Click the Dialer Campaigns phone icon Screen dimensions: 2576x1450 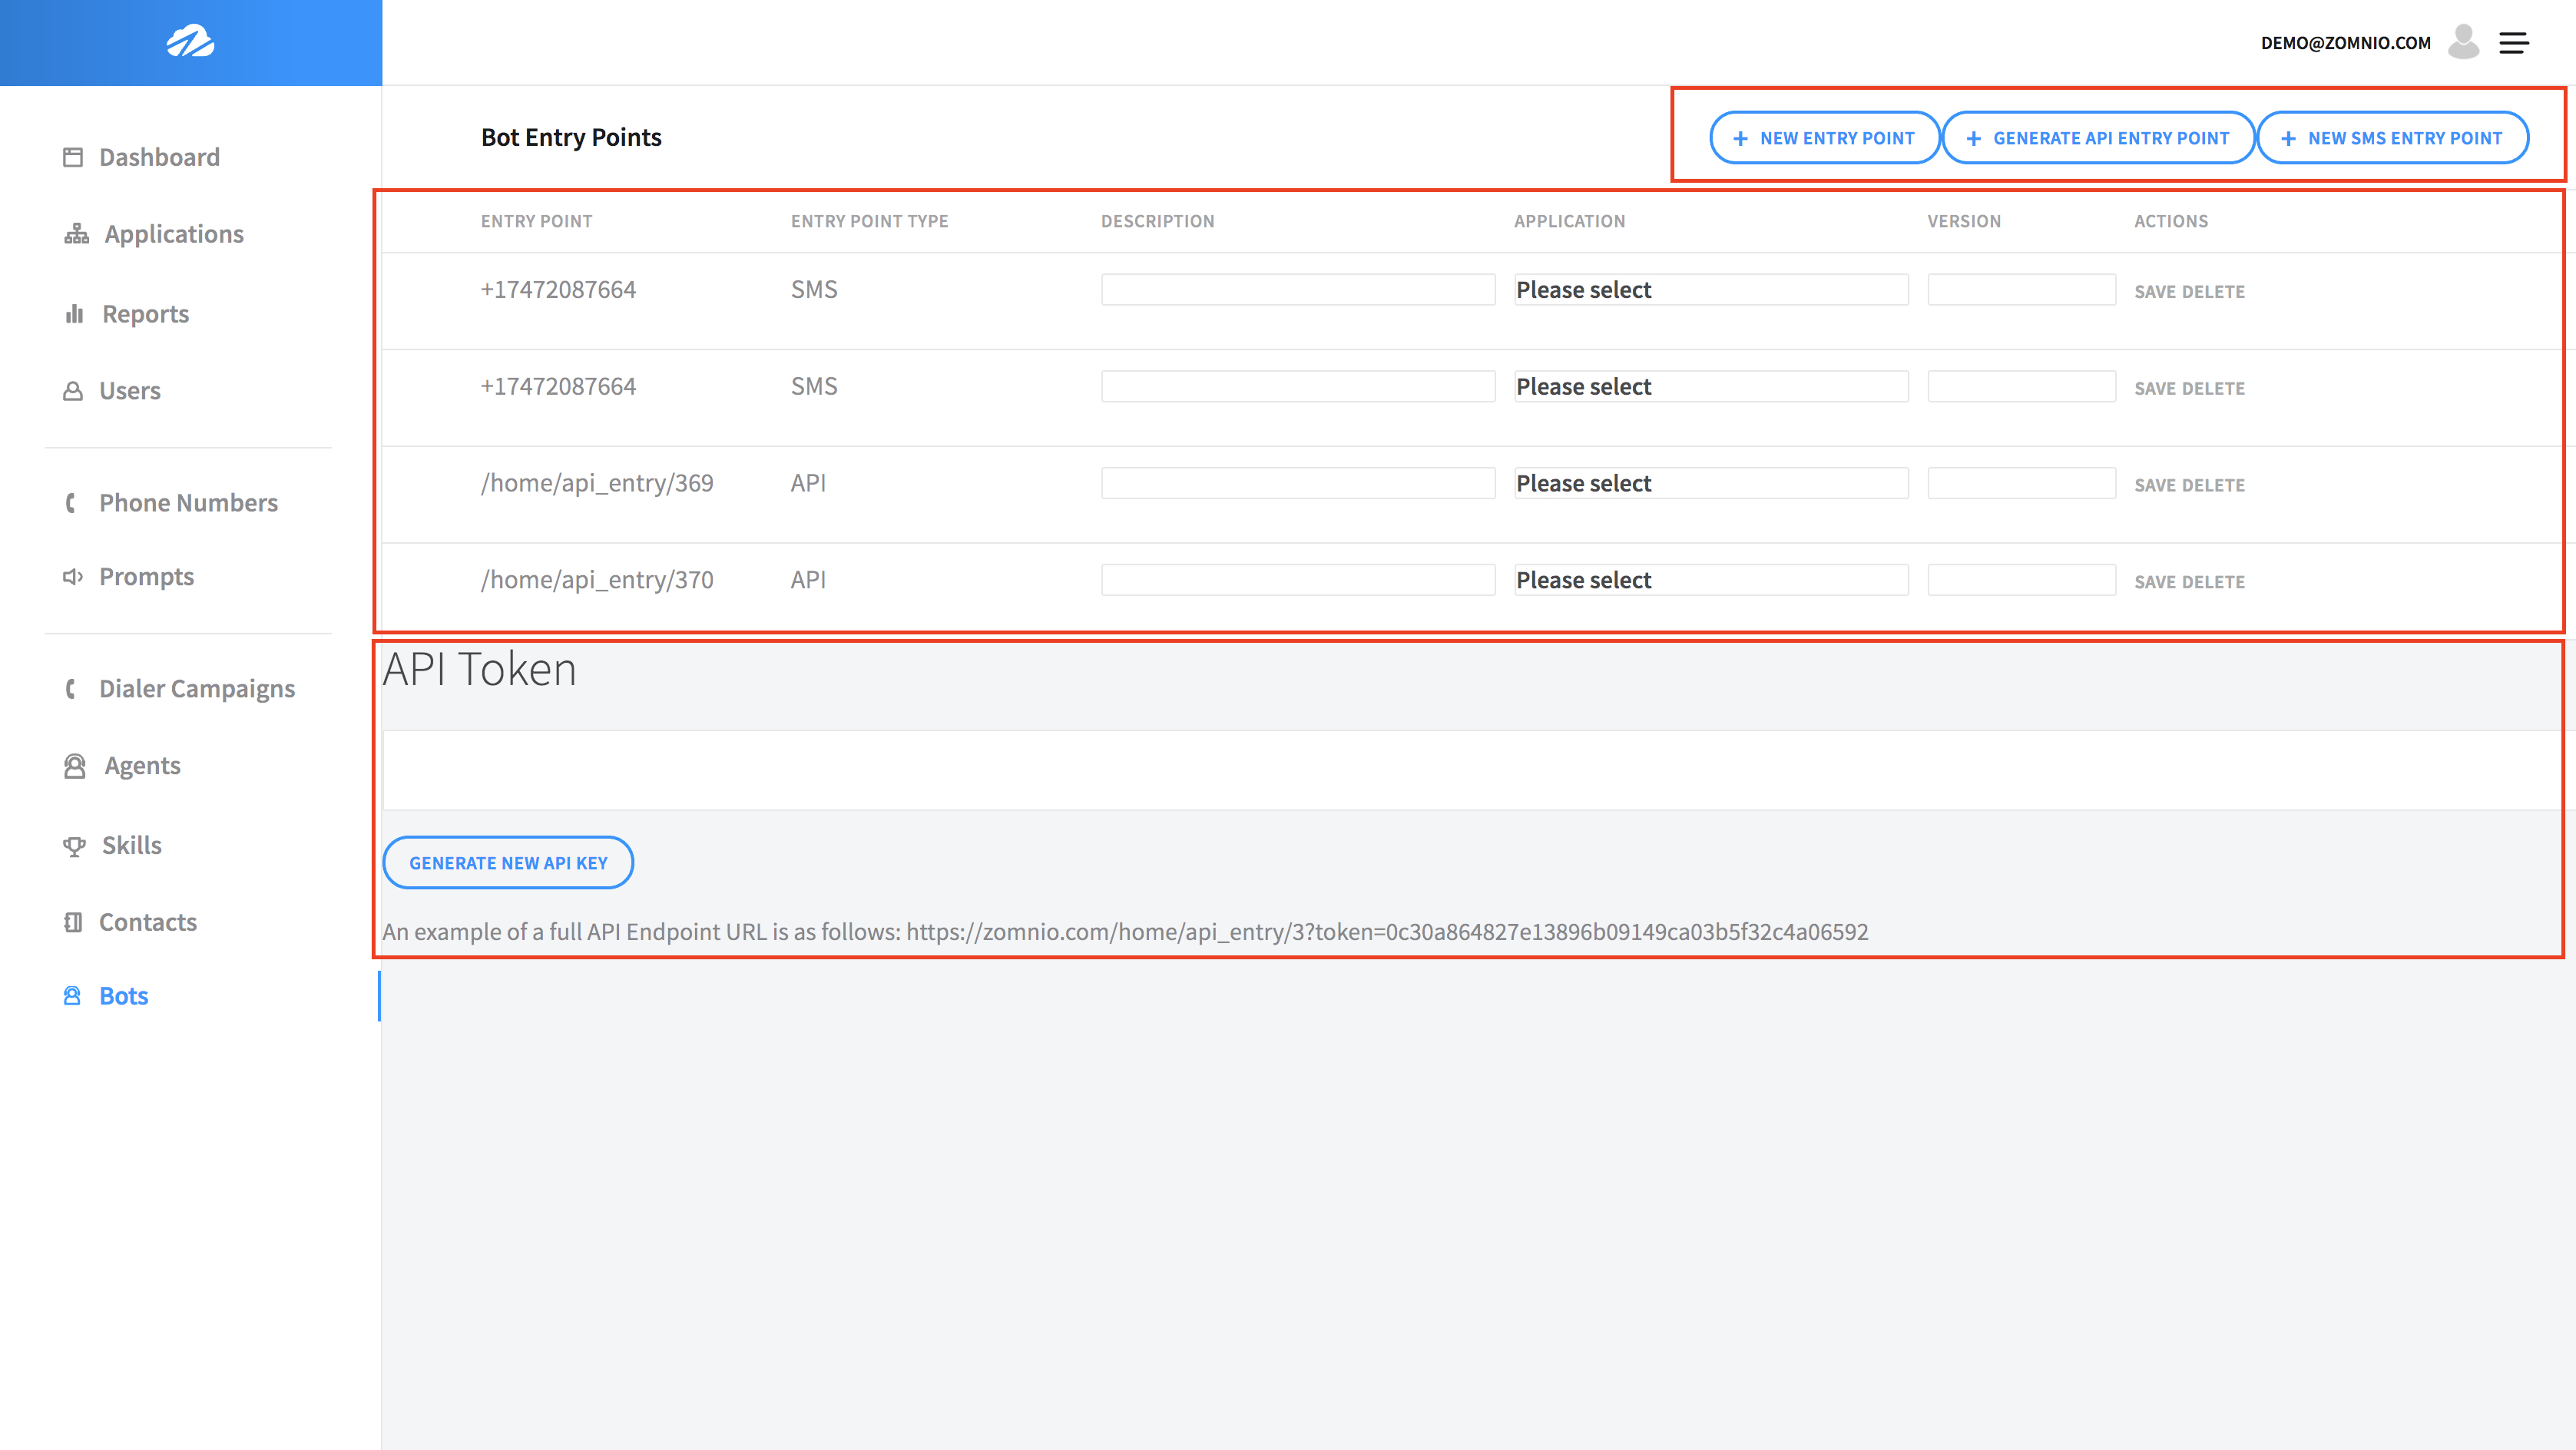pos(71,689)
